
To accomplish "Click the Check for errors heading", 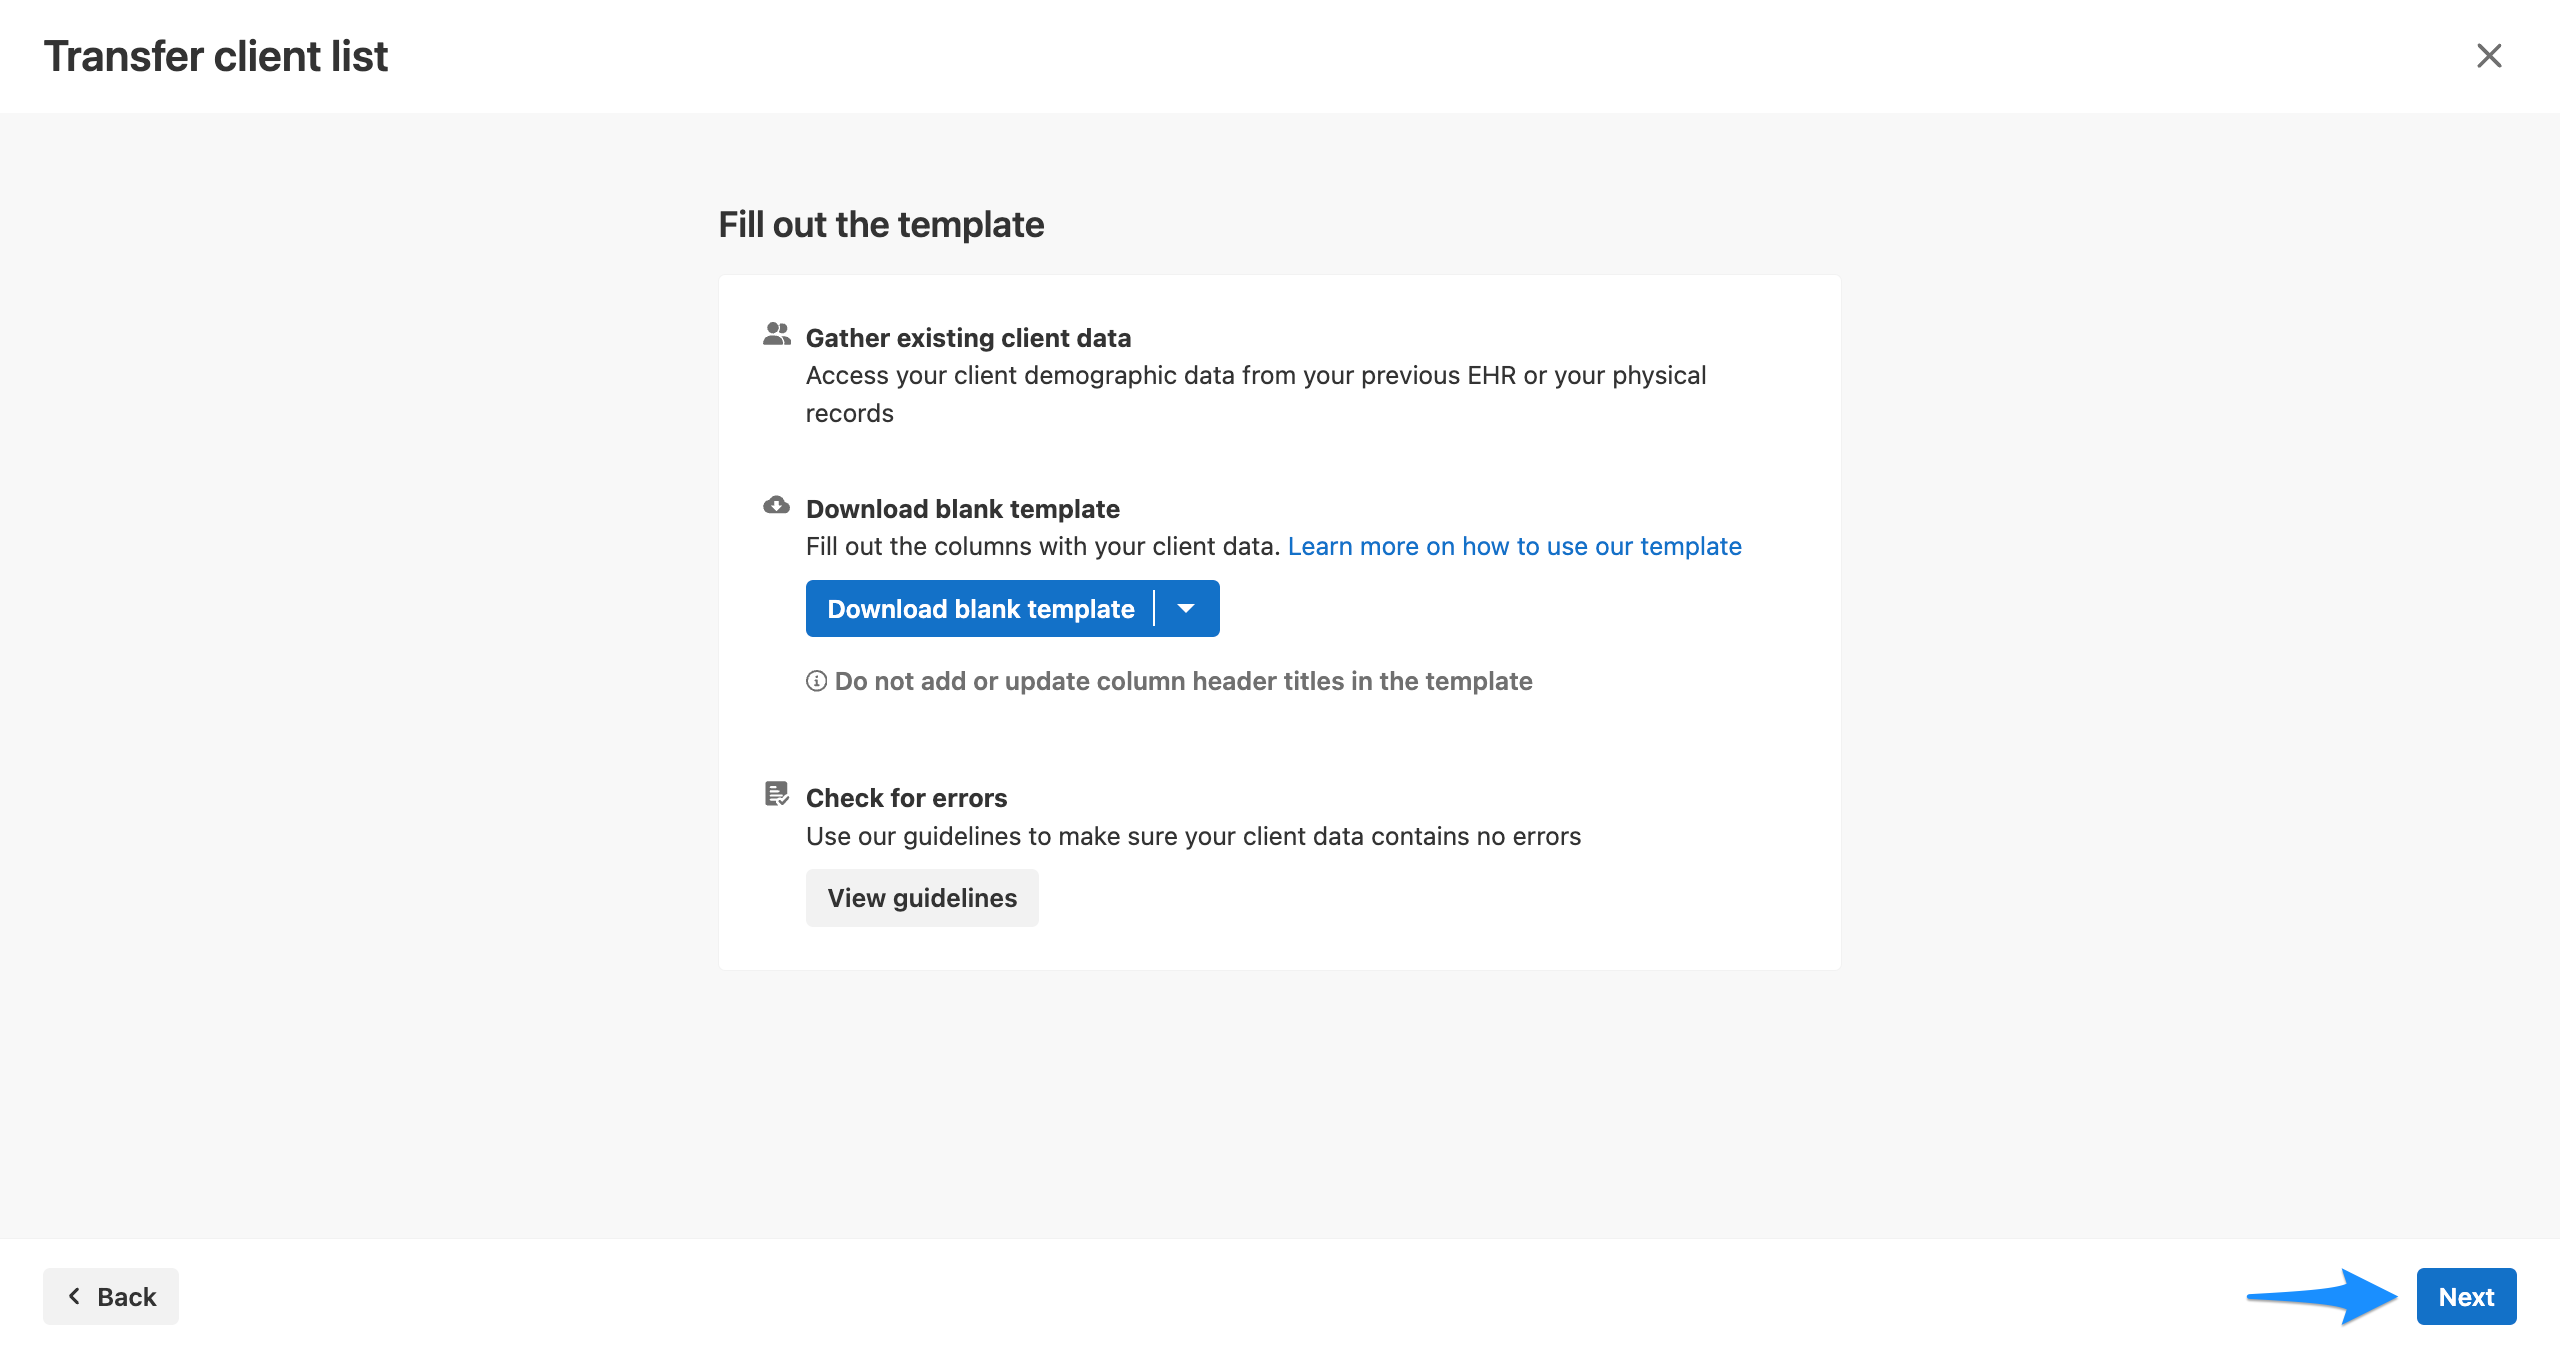I will pos(906,798).
